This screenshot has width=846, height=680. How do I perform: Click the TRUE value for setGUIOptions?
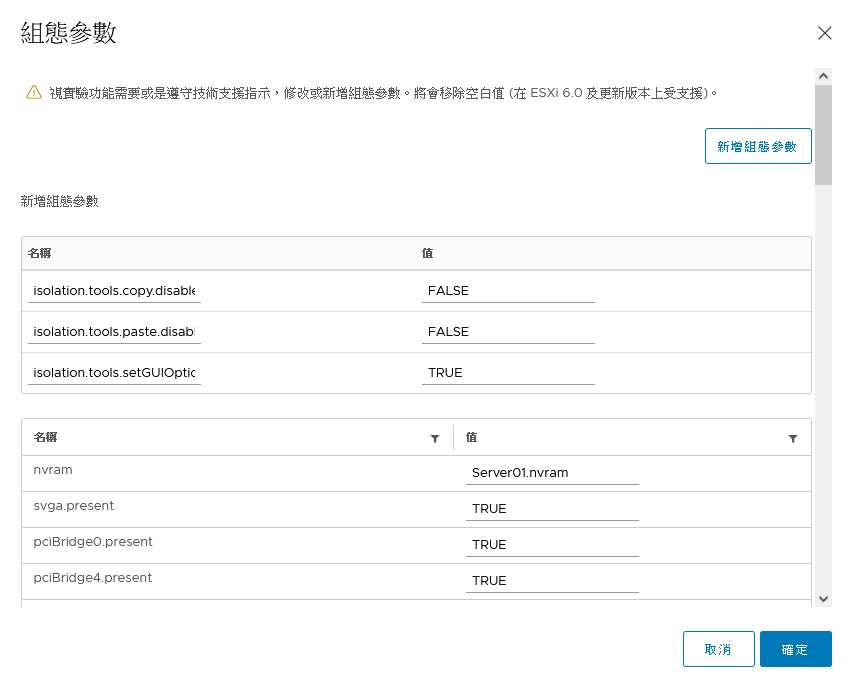point(508,373)
